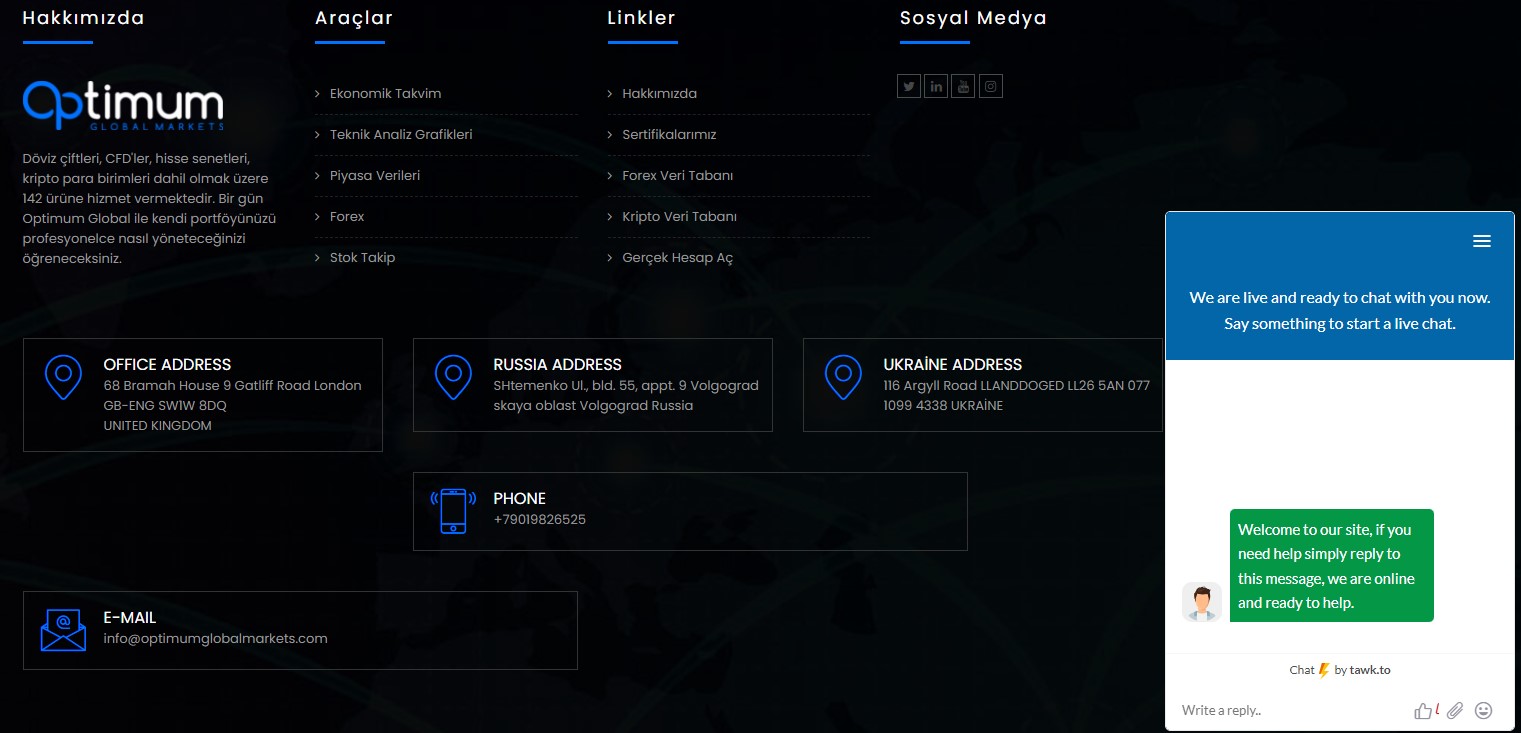Open the emoji picker in chat

tap(1484, 710)
